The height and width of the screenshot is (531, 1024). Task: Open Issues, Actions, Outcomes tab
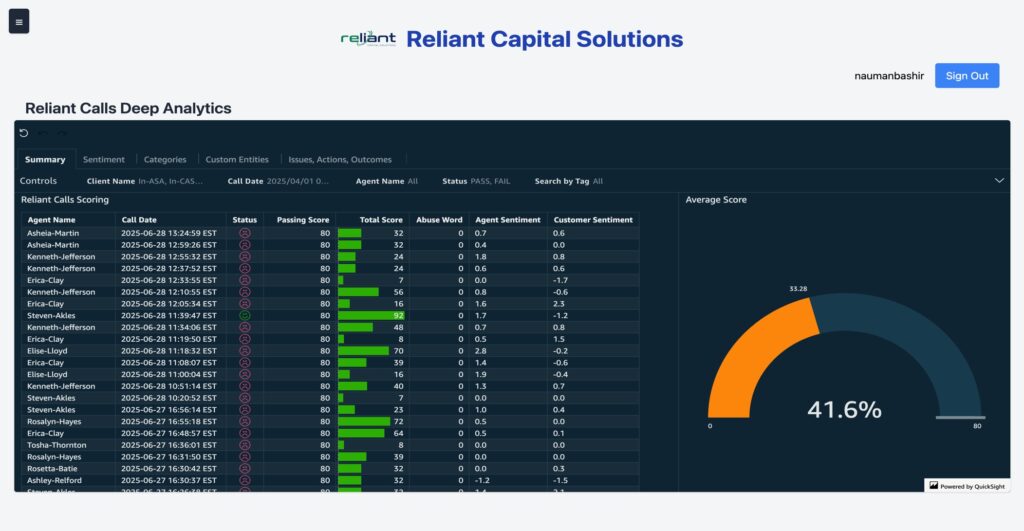(340, 159)
